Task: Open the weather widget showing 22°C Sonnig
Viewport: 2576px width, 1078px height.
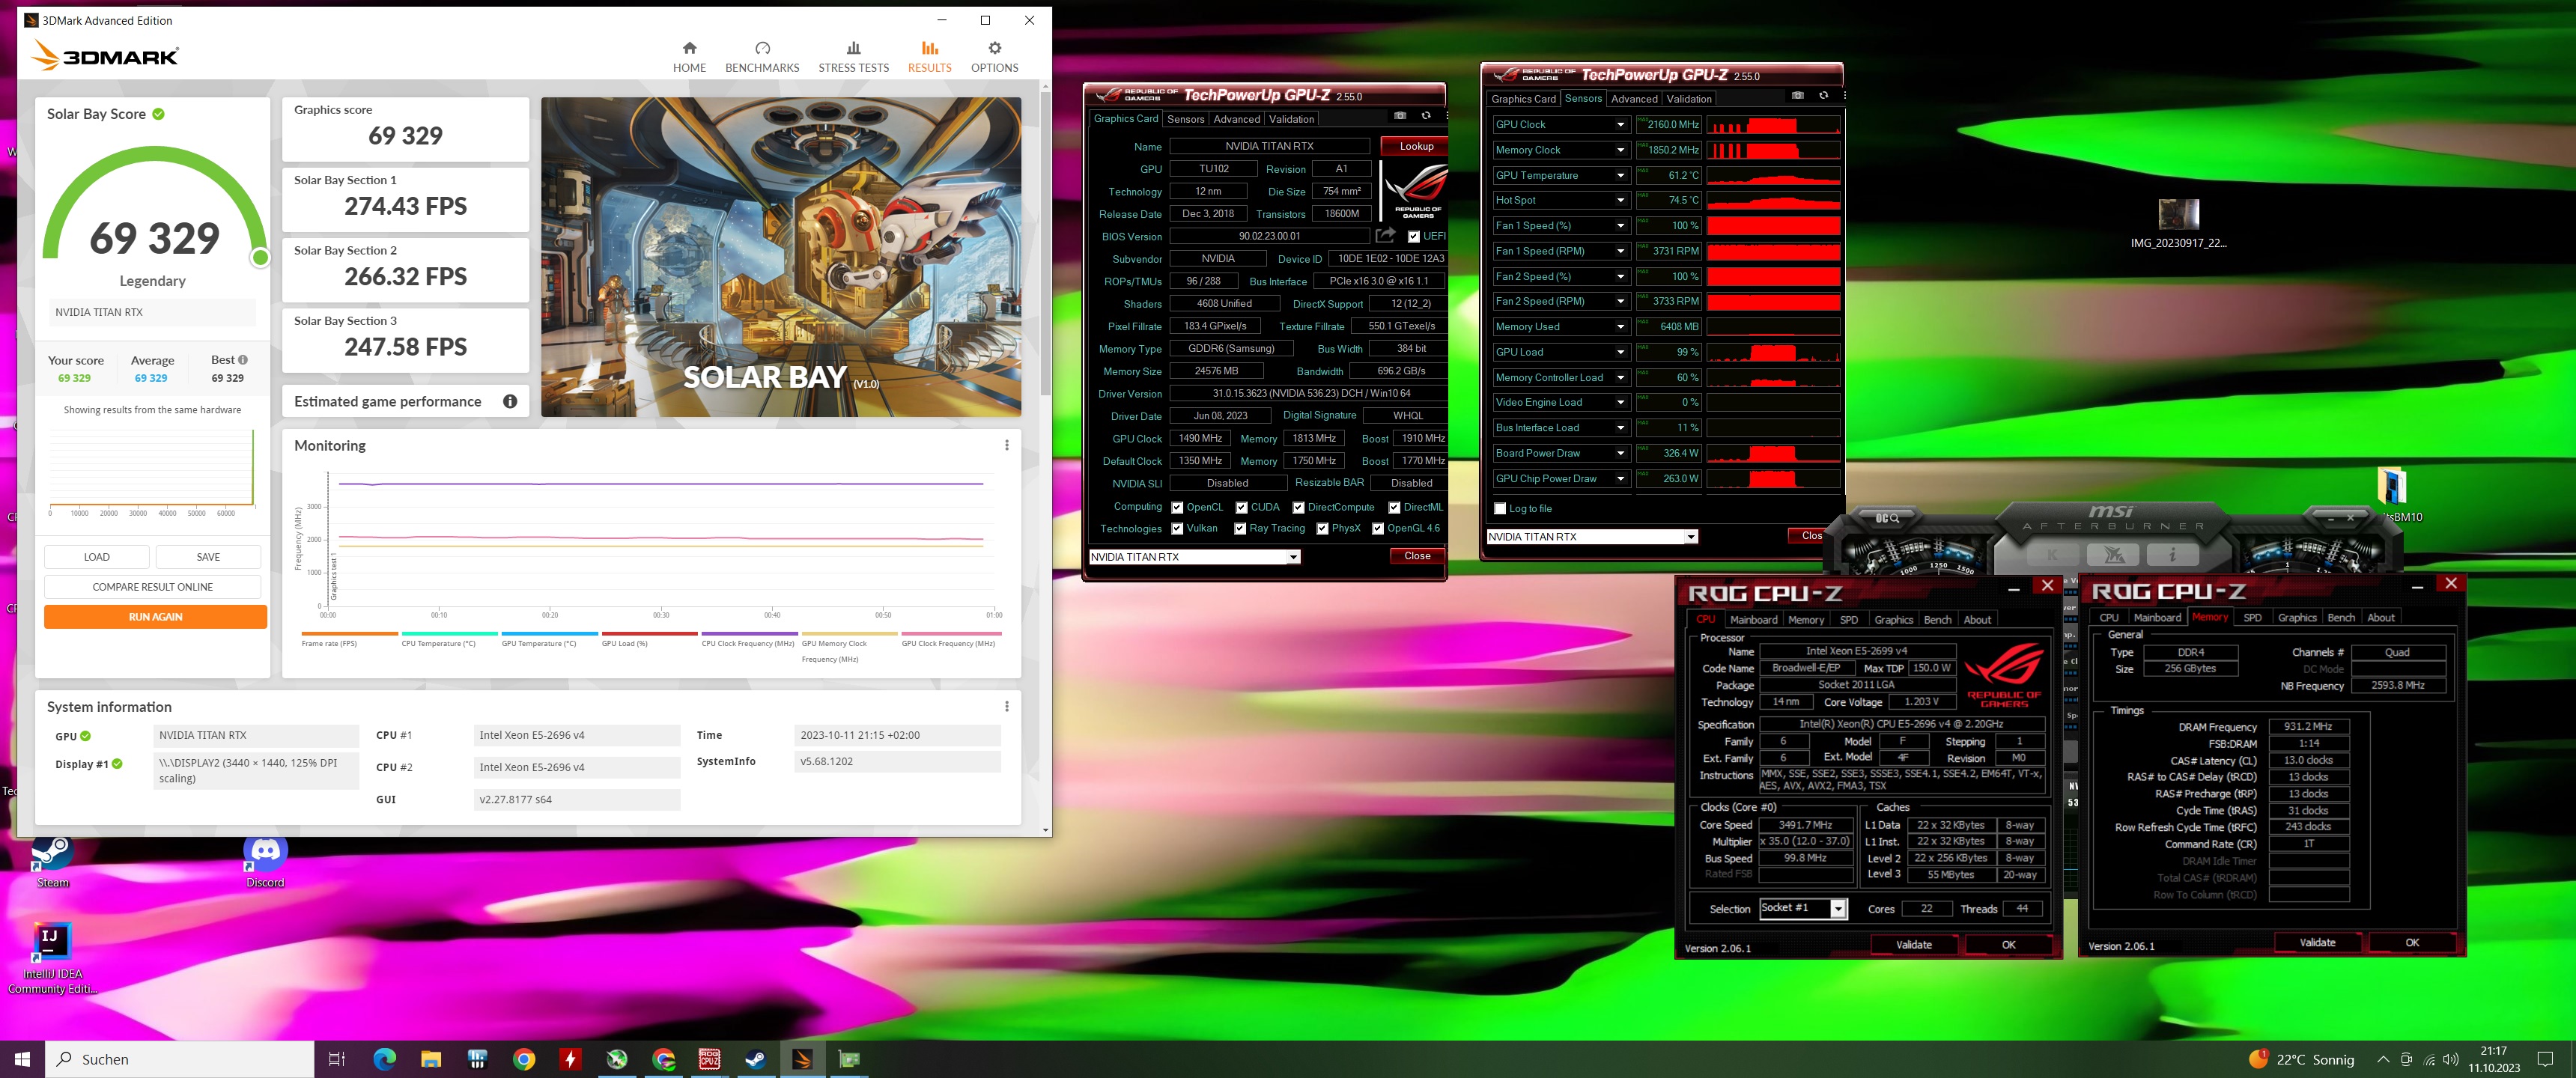Action: click(x=2301, y=1059)
